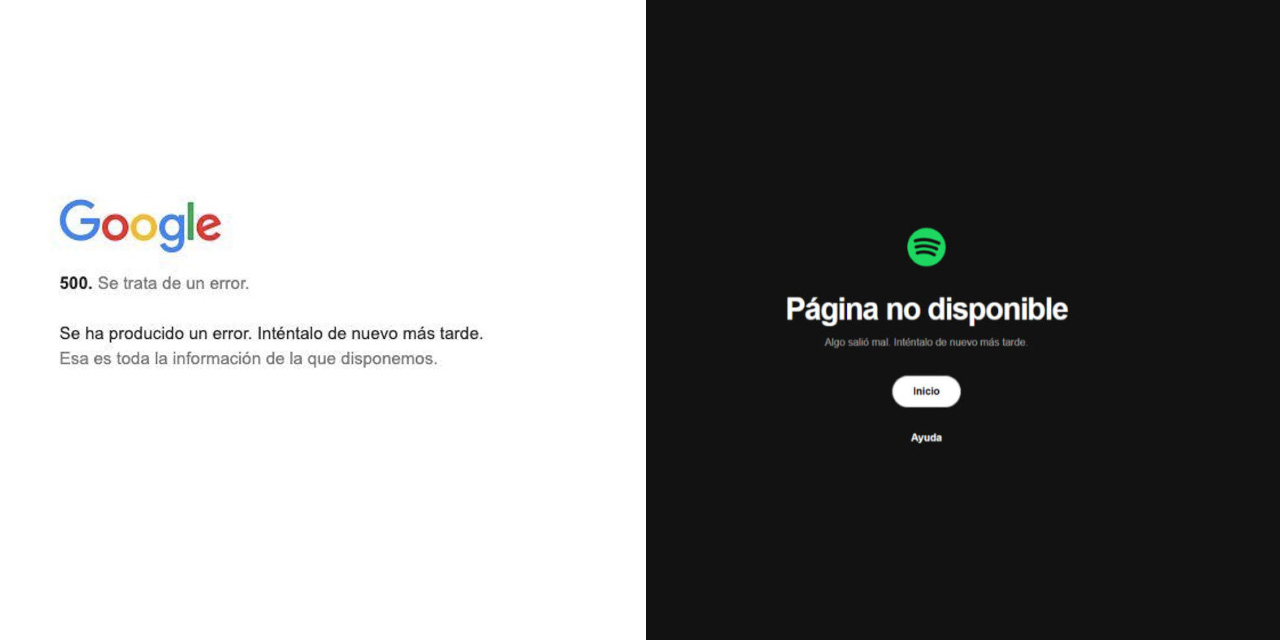Click 'Inténtalo de nuevo más tarde.' on the Google page

[x=370, y=333]
